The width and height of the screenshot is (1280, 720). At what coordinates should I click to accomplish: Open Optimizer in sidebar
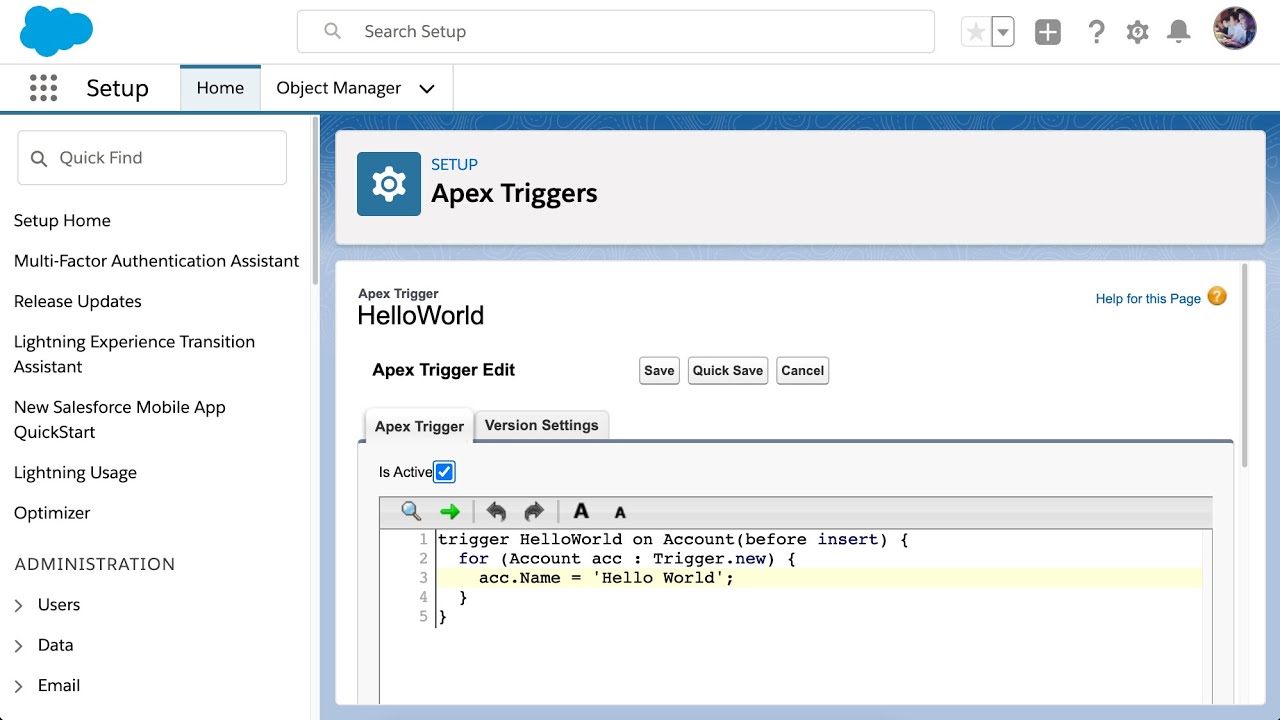click(52, 513)
